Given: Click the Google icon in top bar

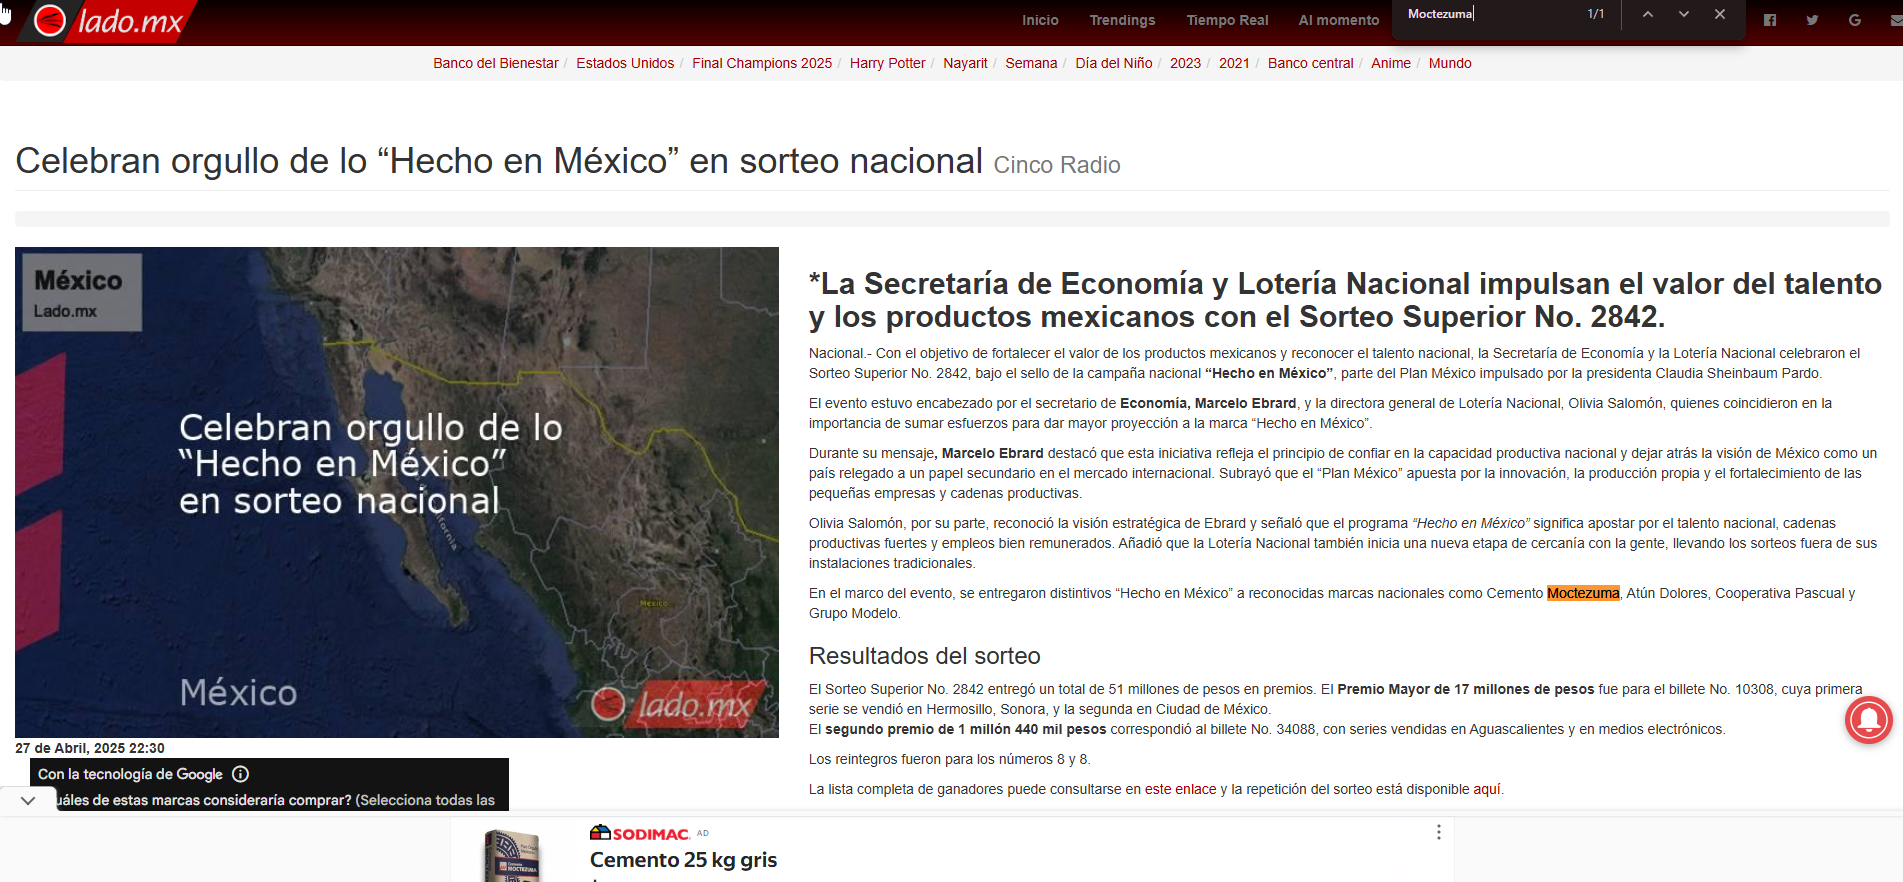Looking at the screenshot, I should [1855, 20].
